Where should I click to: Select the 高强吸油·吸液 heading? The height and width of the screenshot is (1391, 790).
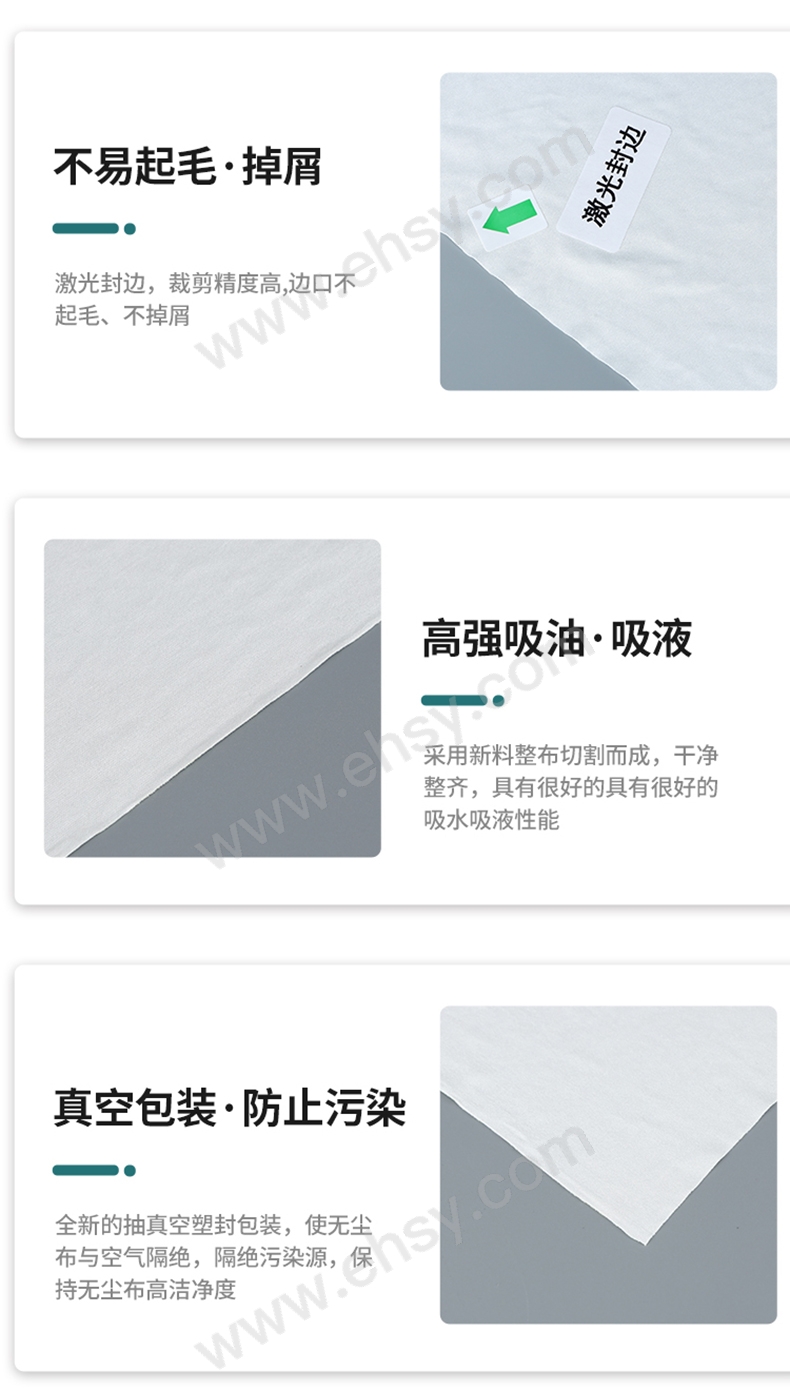pos(557,639)
